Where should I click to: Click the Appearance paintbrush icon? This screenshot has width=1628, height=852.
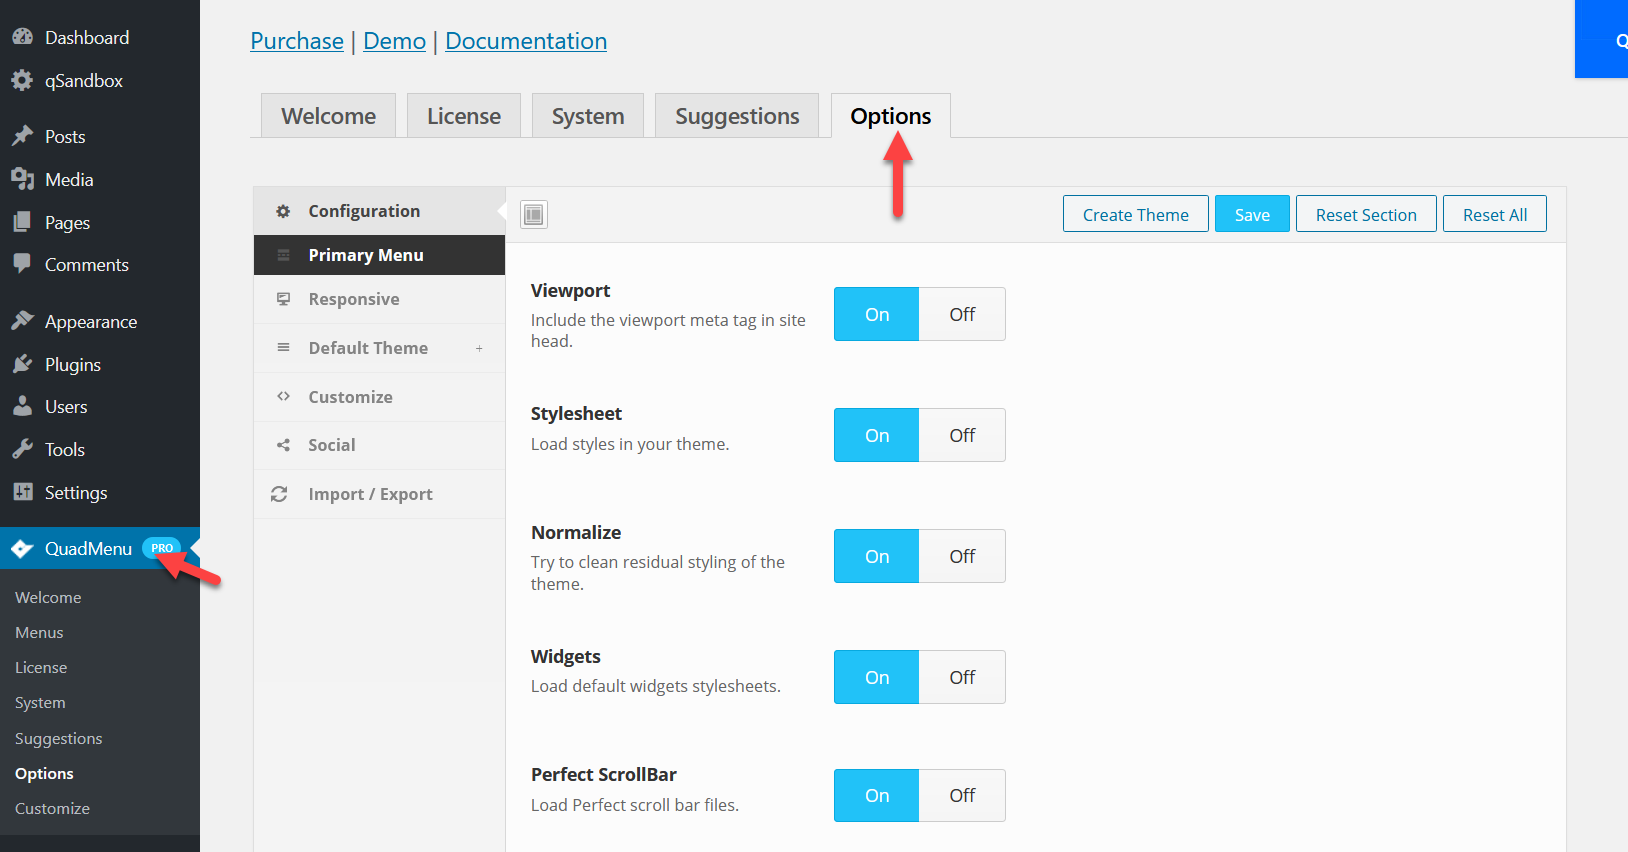tap(22, 321)
